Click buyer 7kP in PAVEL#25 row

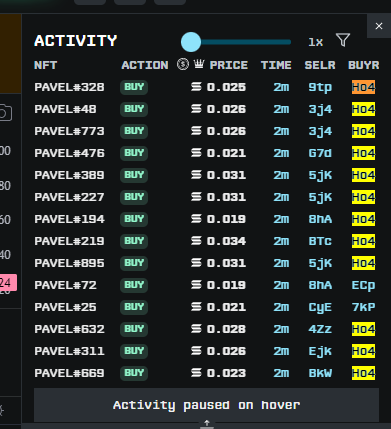pos(363,307)
